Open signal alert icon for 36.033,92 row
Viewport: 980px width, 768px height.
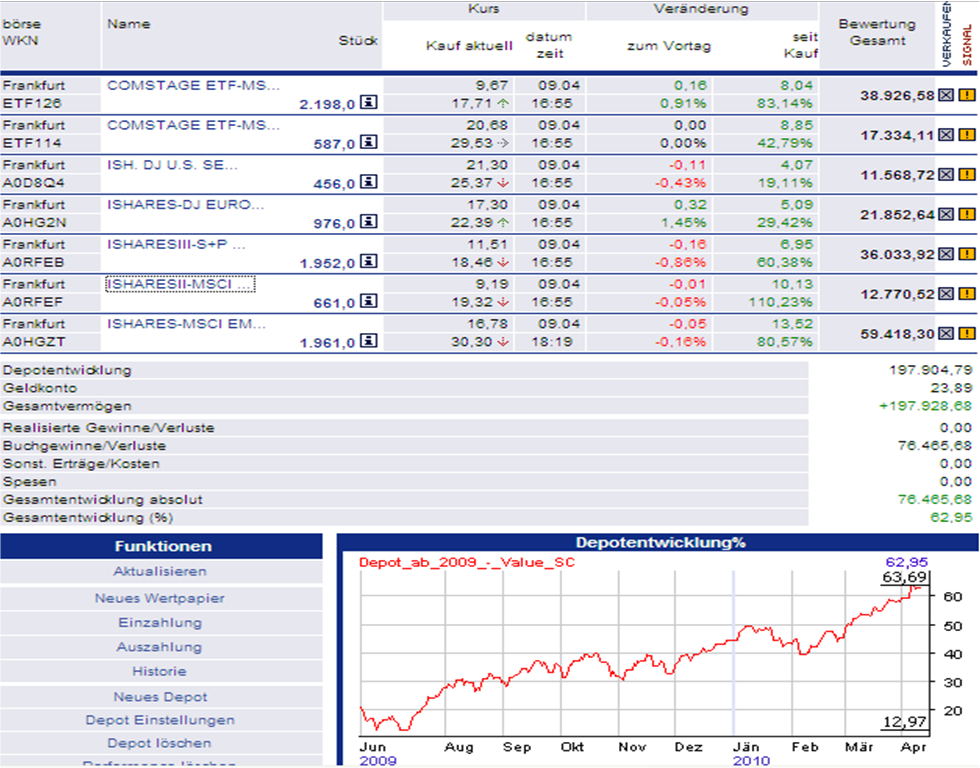click(x=967, y=254)
